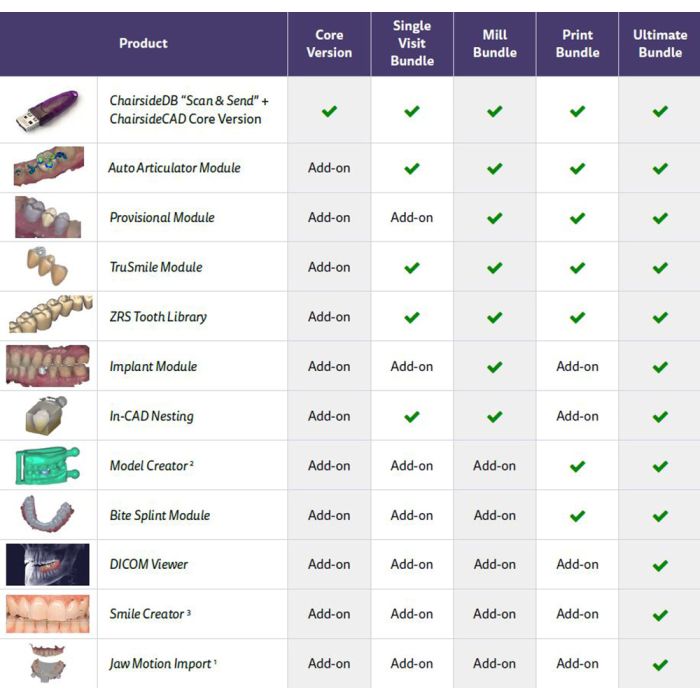Select the In-CAD Nesting block icon
The width and height of the screenshot is (700, 700).
click(46, 416)
